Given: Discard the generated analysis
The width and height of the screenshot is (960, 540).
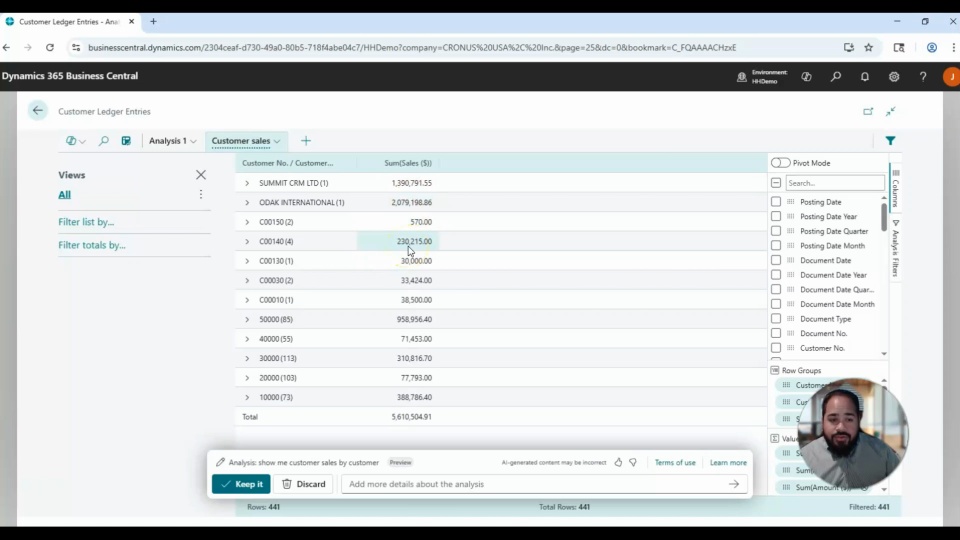Looking at the screenshot, I should tap(303, 484).
